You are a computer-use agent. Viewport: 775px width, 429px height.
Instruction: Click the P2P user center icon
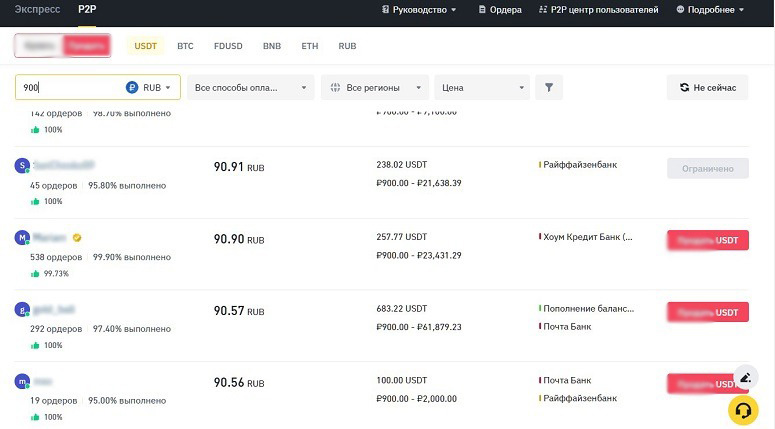pos(543,9)
